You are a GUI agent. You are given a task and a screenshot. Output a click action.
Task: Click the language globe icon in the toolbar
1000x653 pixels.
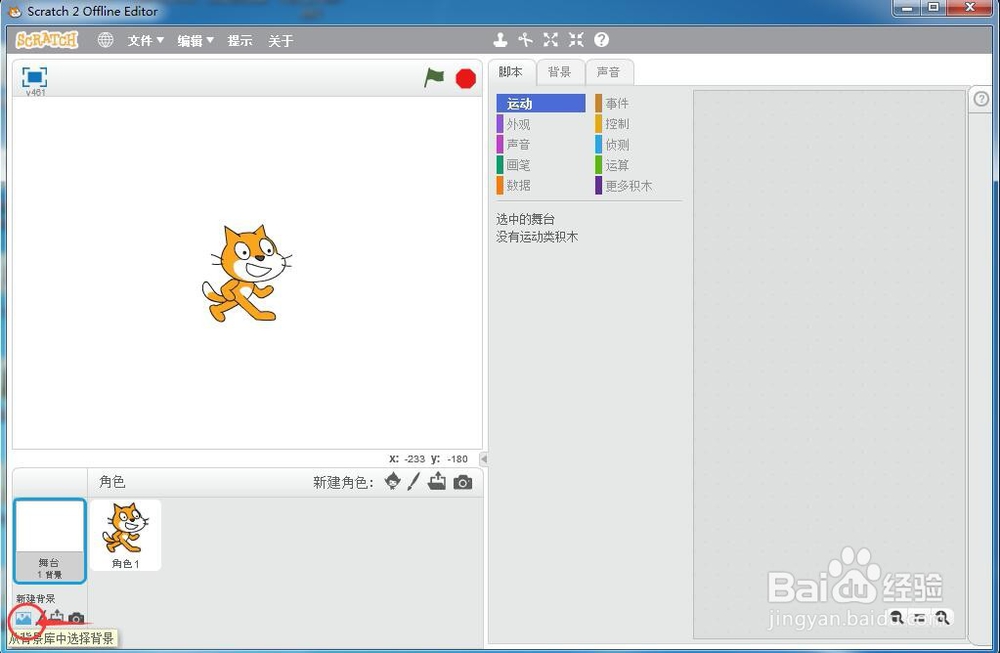click(106, 40)
